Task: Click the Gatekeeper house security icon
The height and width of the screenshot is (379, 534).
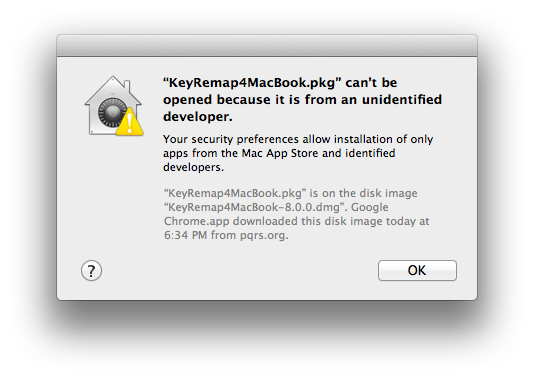Action: tap(113, 106)
